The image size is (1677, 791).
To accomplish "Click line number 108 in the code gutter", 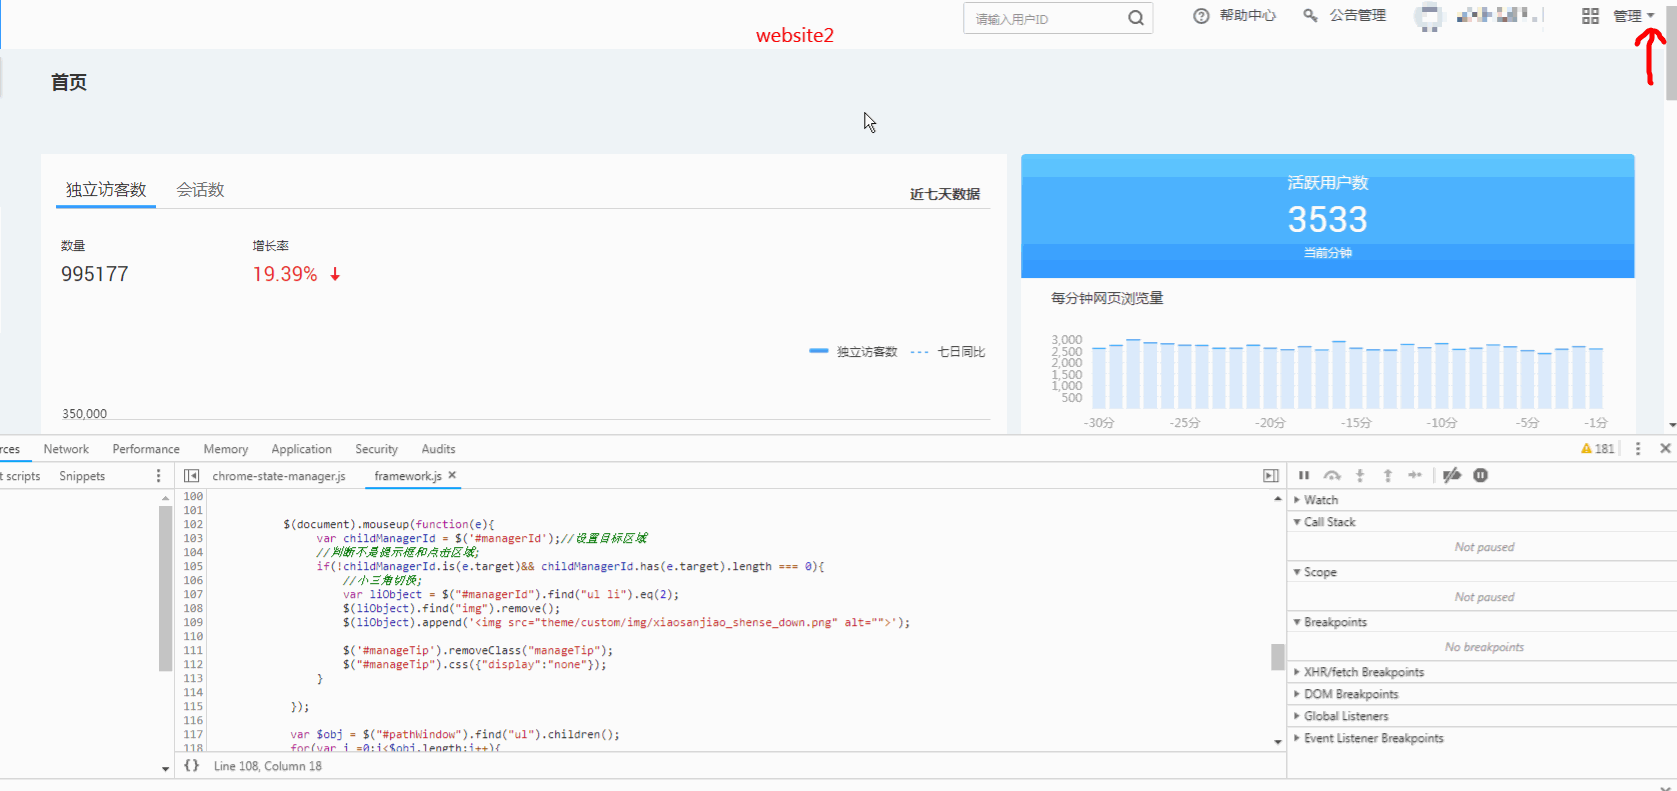I will click(x=193, y=608).
